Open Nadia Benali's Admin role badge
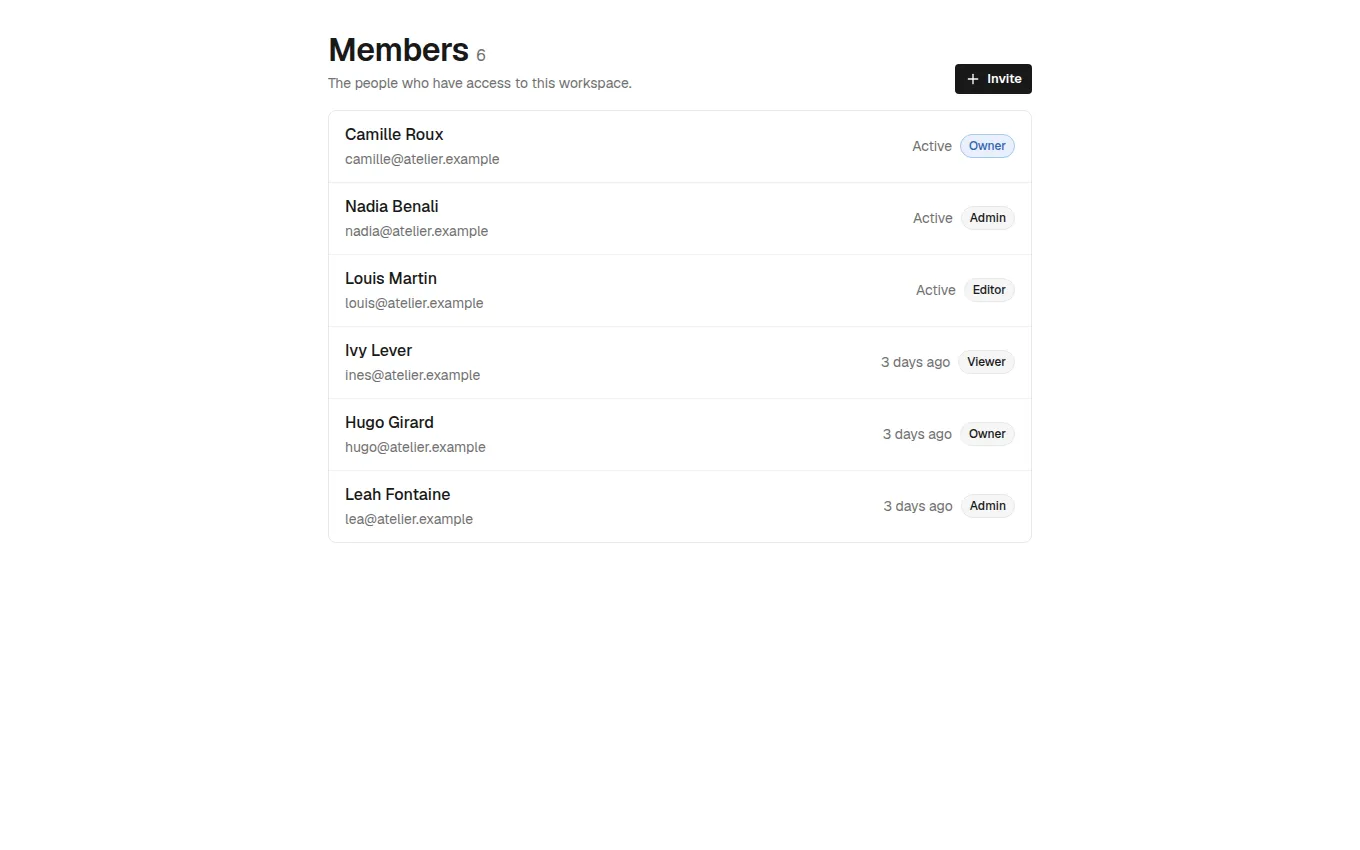Image resolution: width=1360 pixels, height=850 pixels. click(988, 218)
